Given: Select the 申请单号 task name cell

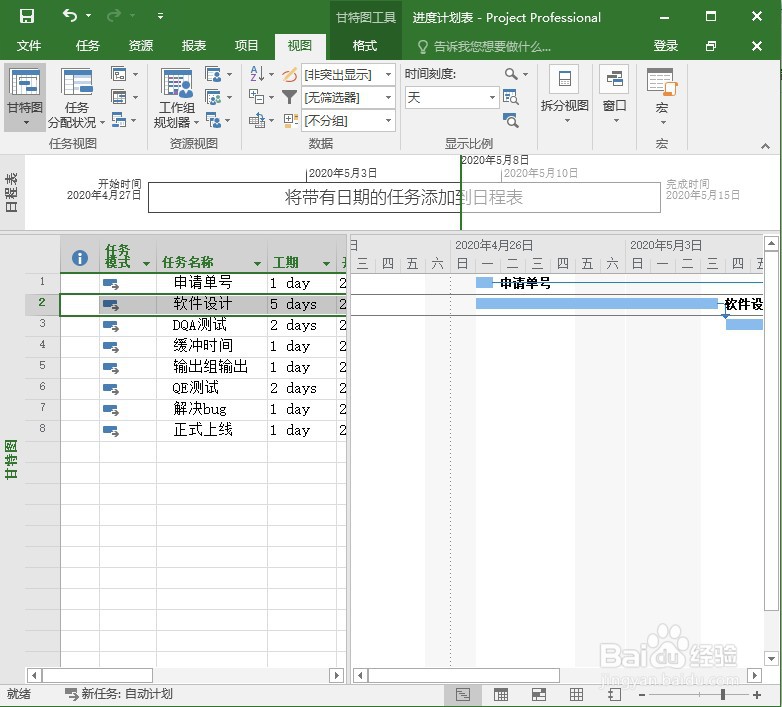Looking at the screenshot, I should [212, 283].
